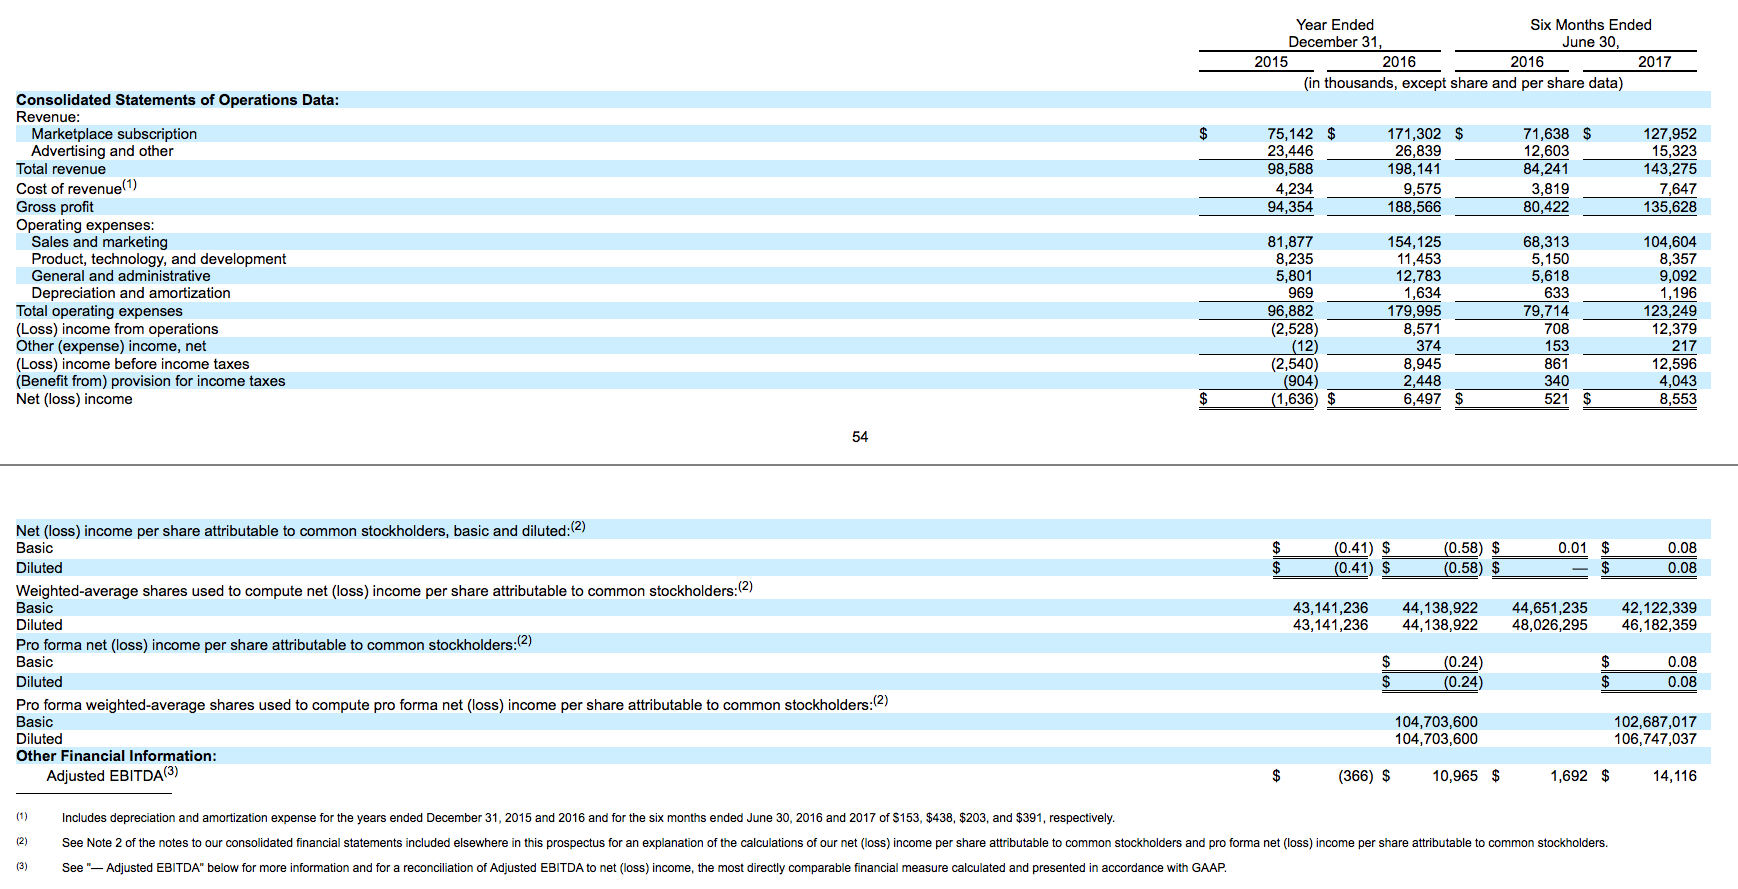Click the 2015 marketplace subscription value 75,142
1738x889 pixels.
click(1290, 134)
